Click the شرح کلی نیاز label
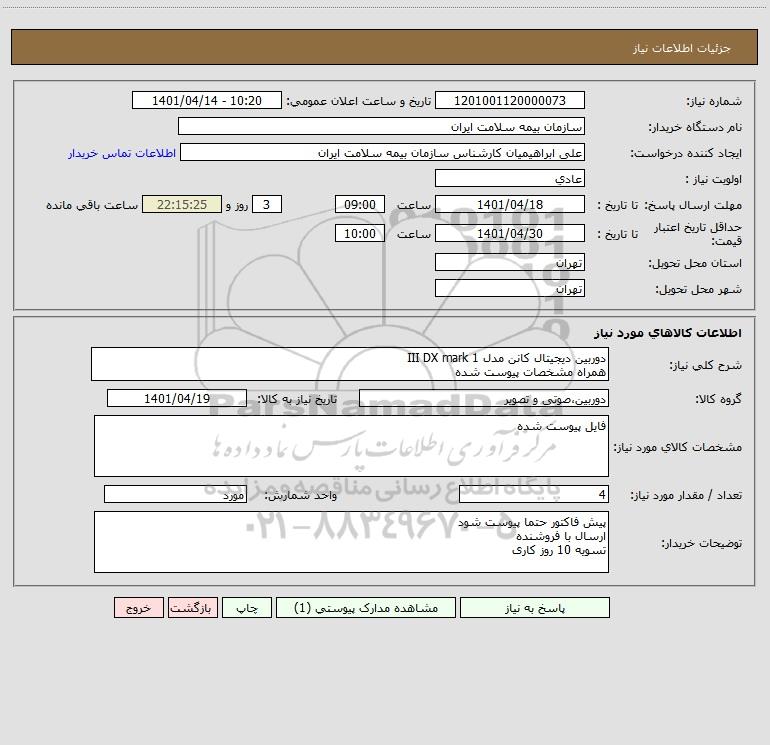Image resolution: width=770 pixels, height=745 pixels. click(x=706, y=365)
